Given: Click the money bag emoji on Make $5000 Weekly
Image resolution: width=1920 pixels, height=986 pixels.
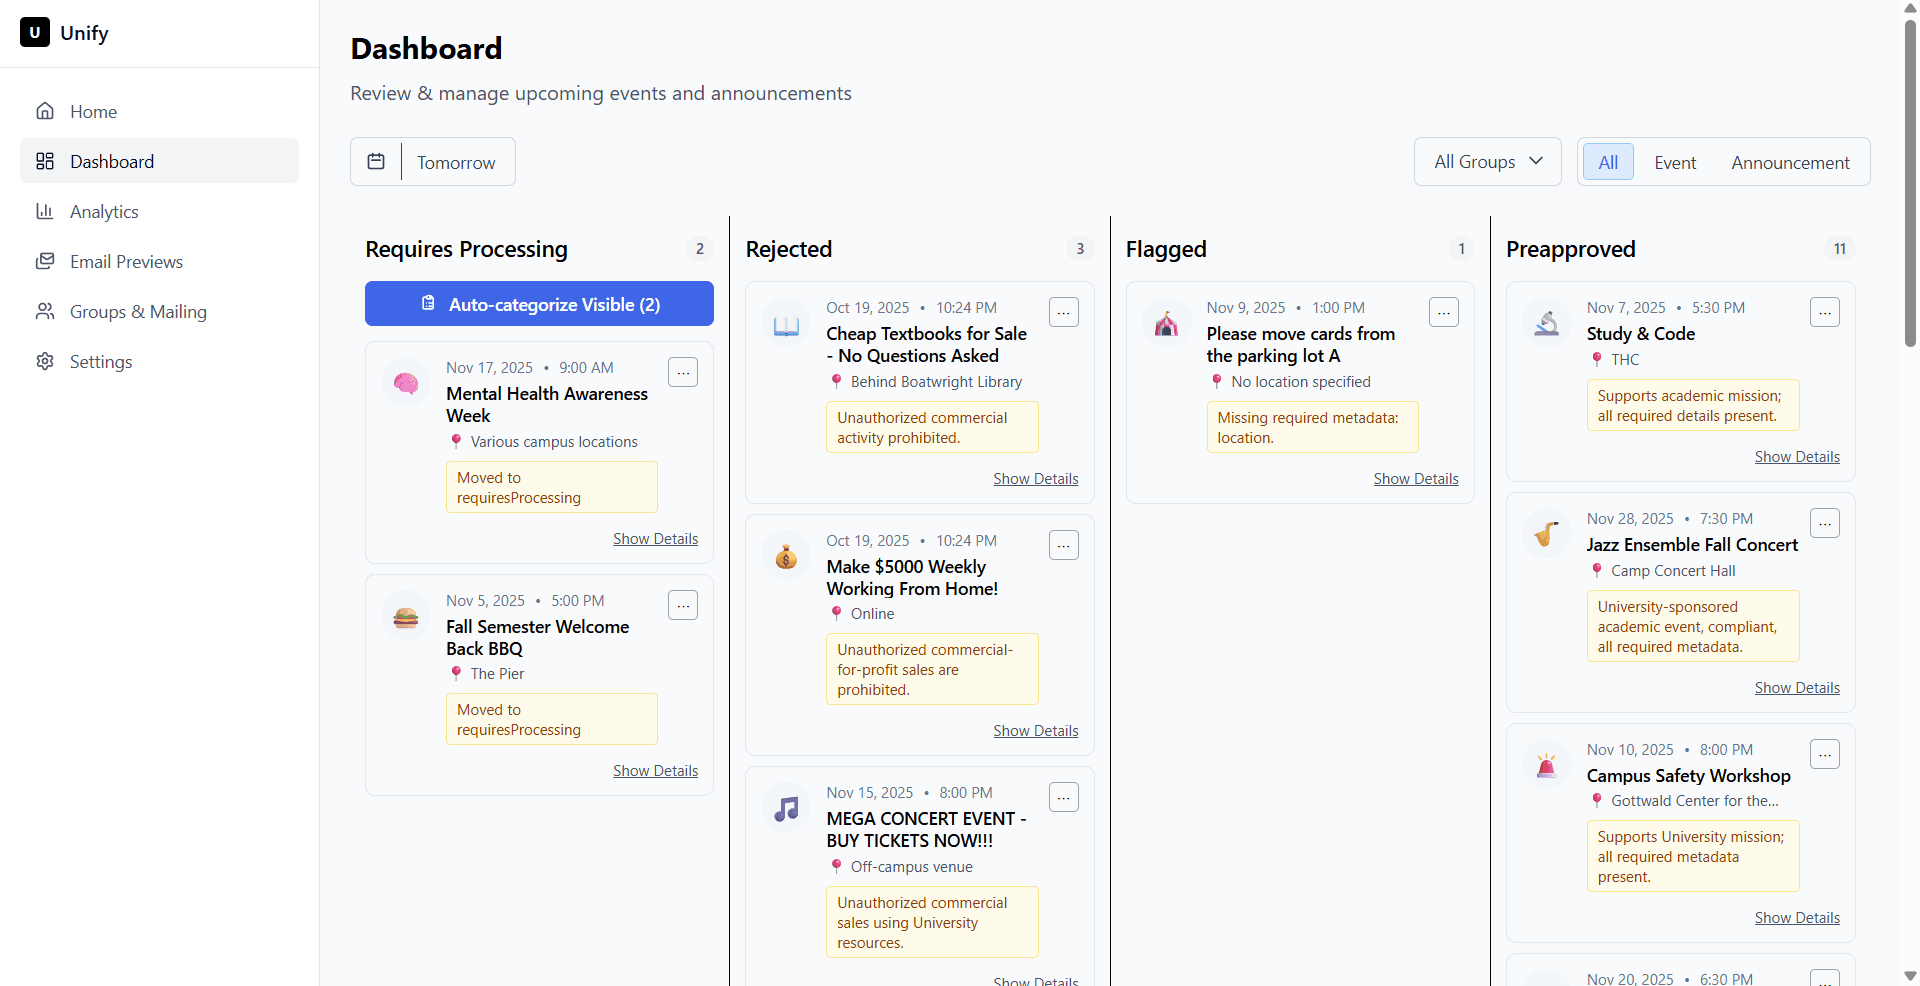Looking at the screenshot, I should (786, 556).
